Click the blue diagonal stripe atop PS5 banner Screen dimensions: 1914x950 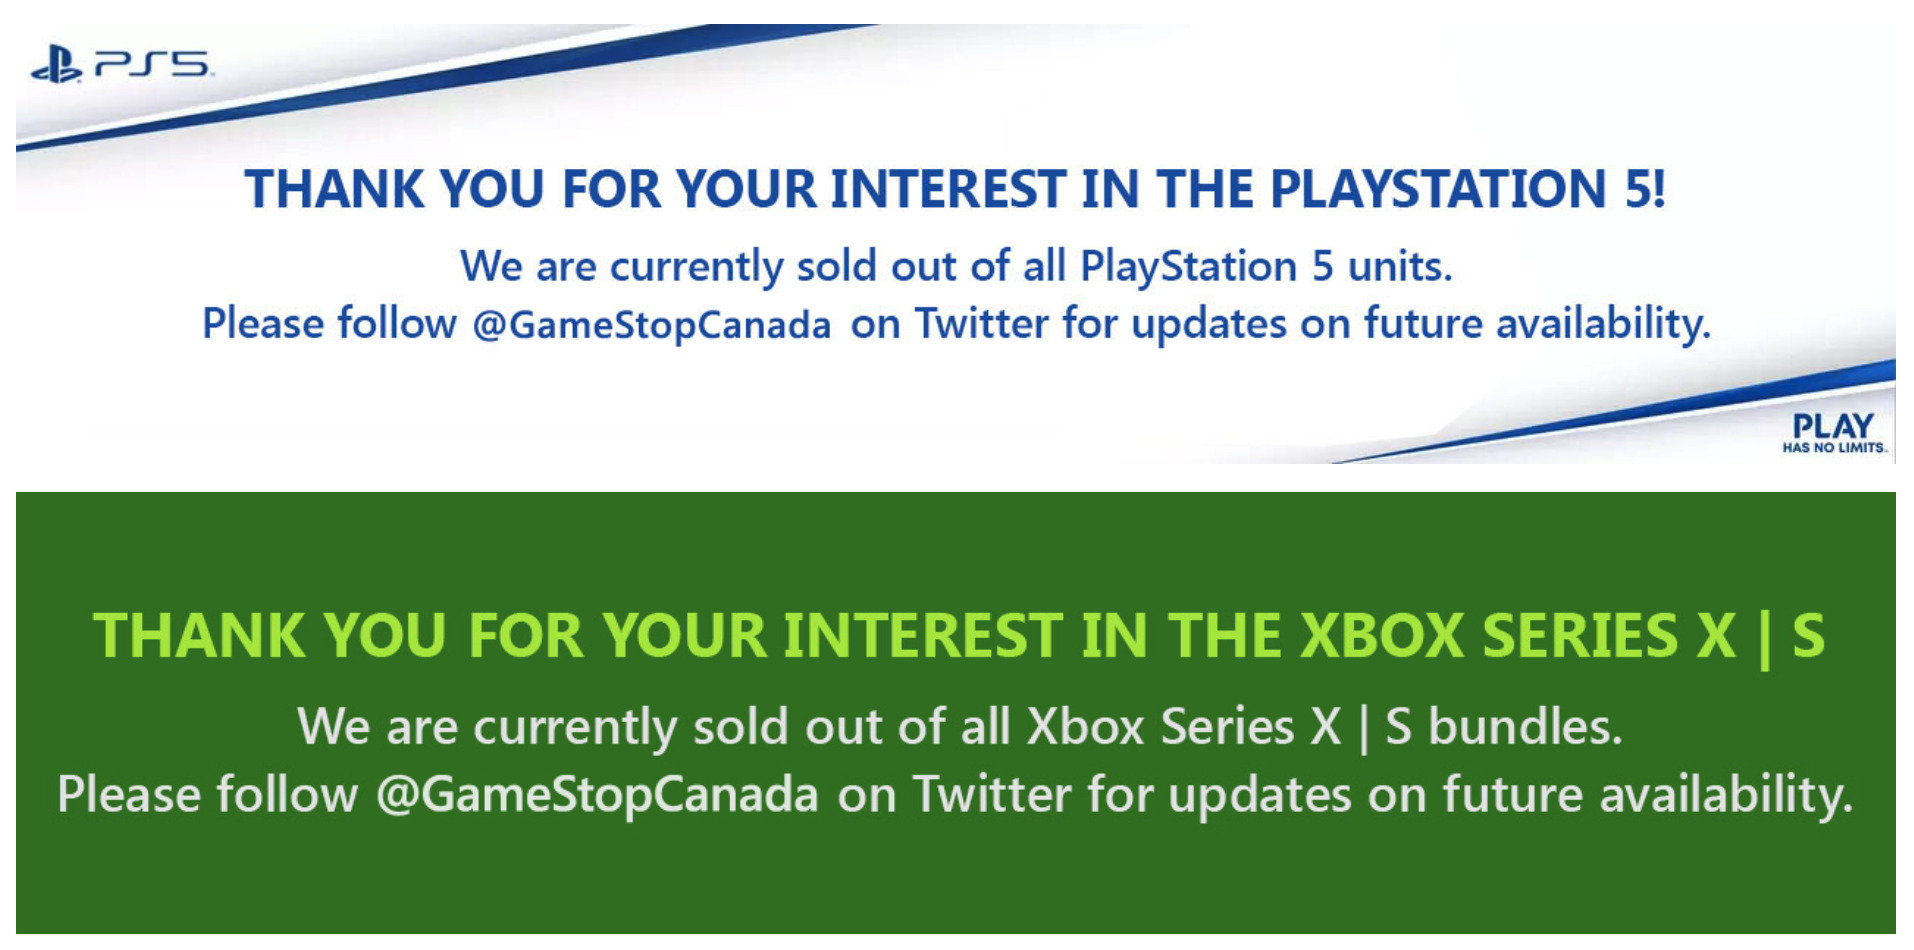click(x=450, y=85)
